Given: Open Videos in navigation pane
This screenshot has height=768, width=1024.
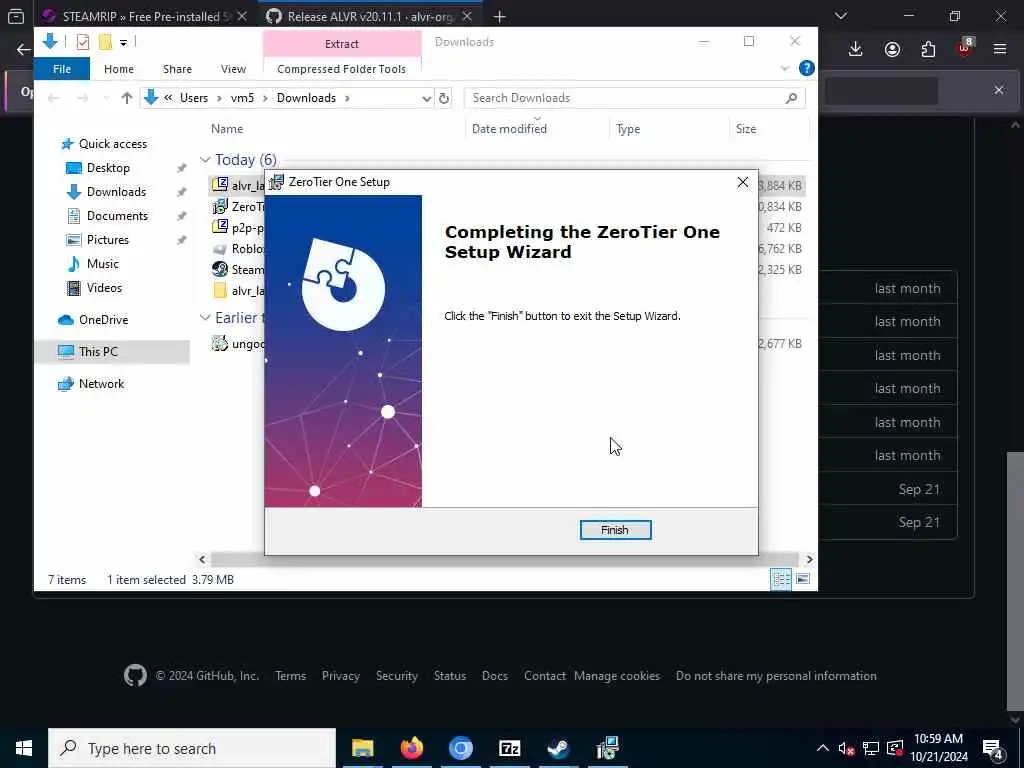Looking at the screenshot, I should click(104, 288).
